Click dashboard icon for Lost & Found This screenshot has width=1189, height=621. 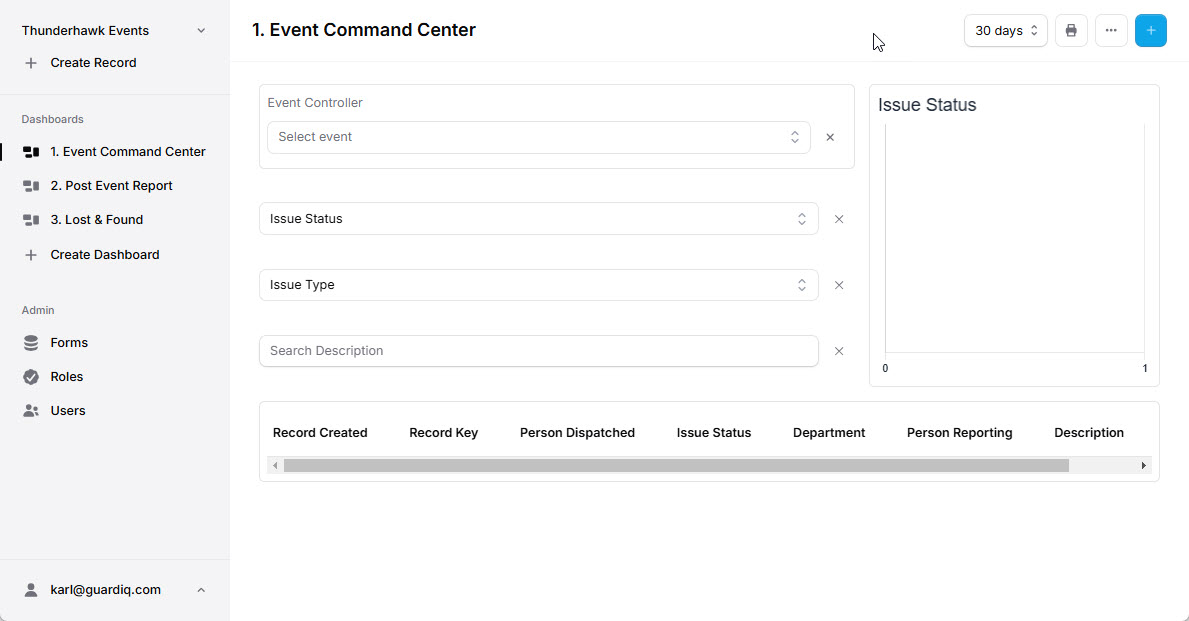(x=31, y=220)
